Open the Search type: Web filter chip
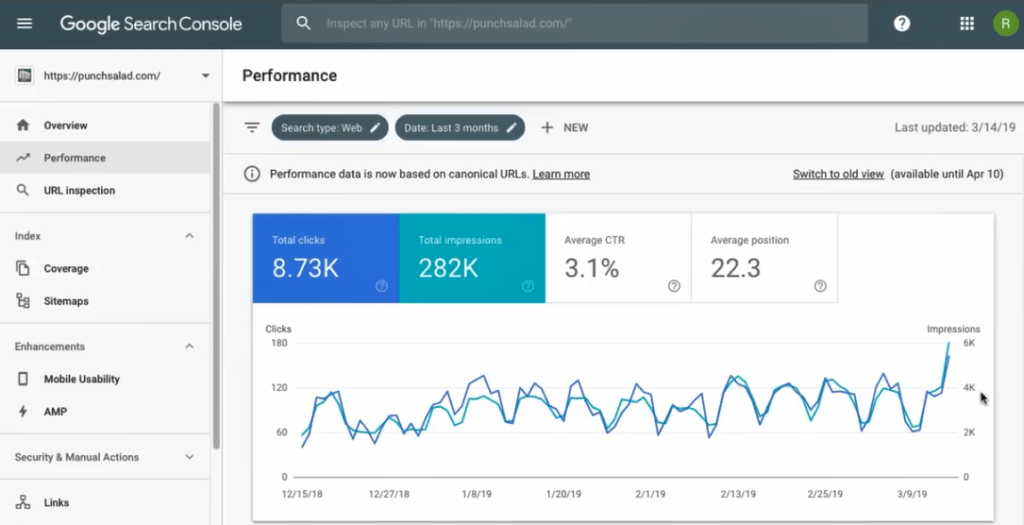This screenshot has height=525, width=1024. point(330,128)
